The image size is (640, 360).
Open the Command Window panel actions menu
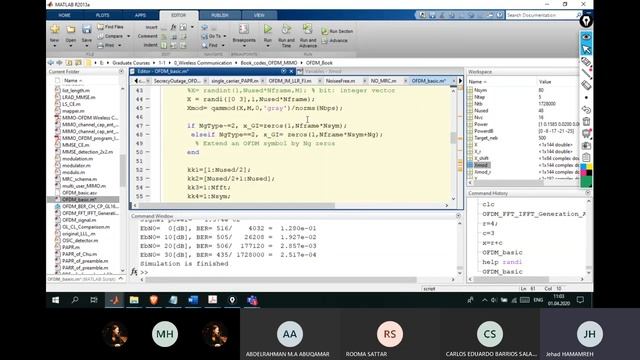[x=458, y=216]
